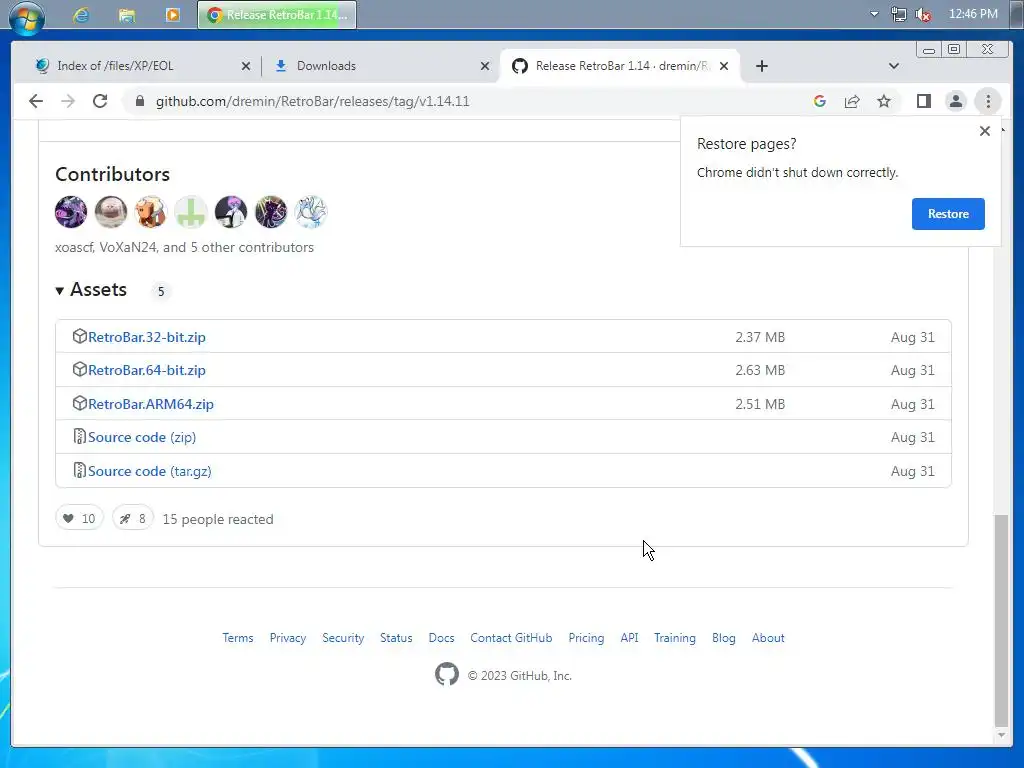The width and height of the screenshot is (1024, 768).
Task: Download RetroBar.64-bit.zip
Action: tap(147, 370)
